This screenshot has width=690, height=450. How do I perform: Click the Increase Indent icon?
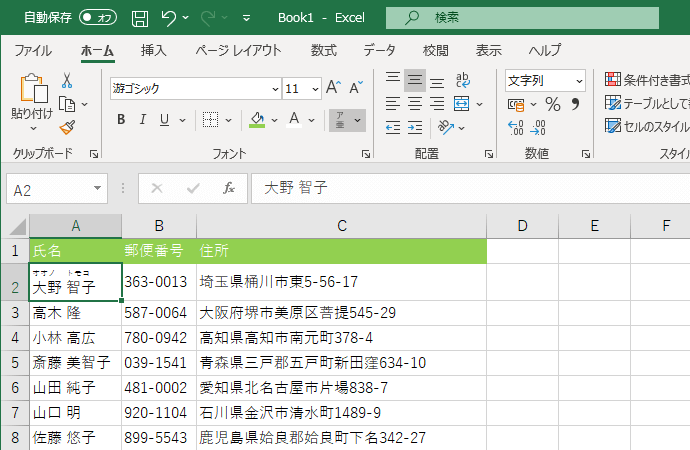coord(415,128)
